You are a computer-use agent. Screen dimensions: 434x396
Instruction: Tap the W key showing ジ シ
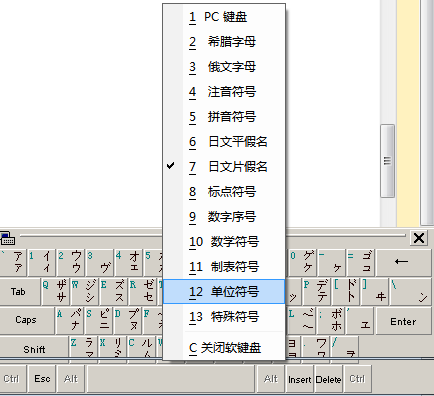coord(85,292)
